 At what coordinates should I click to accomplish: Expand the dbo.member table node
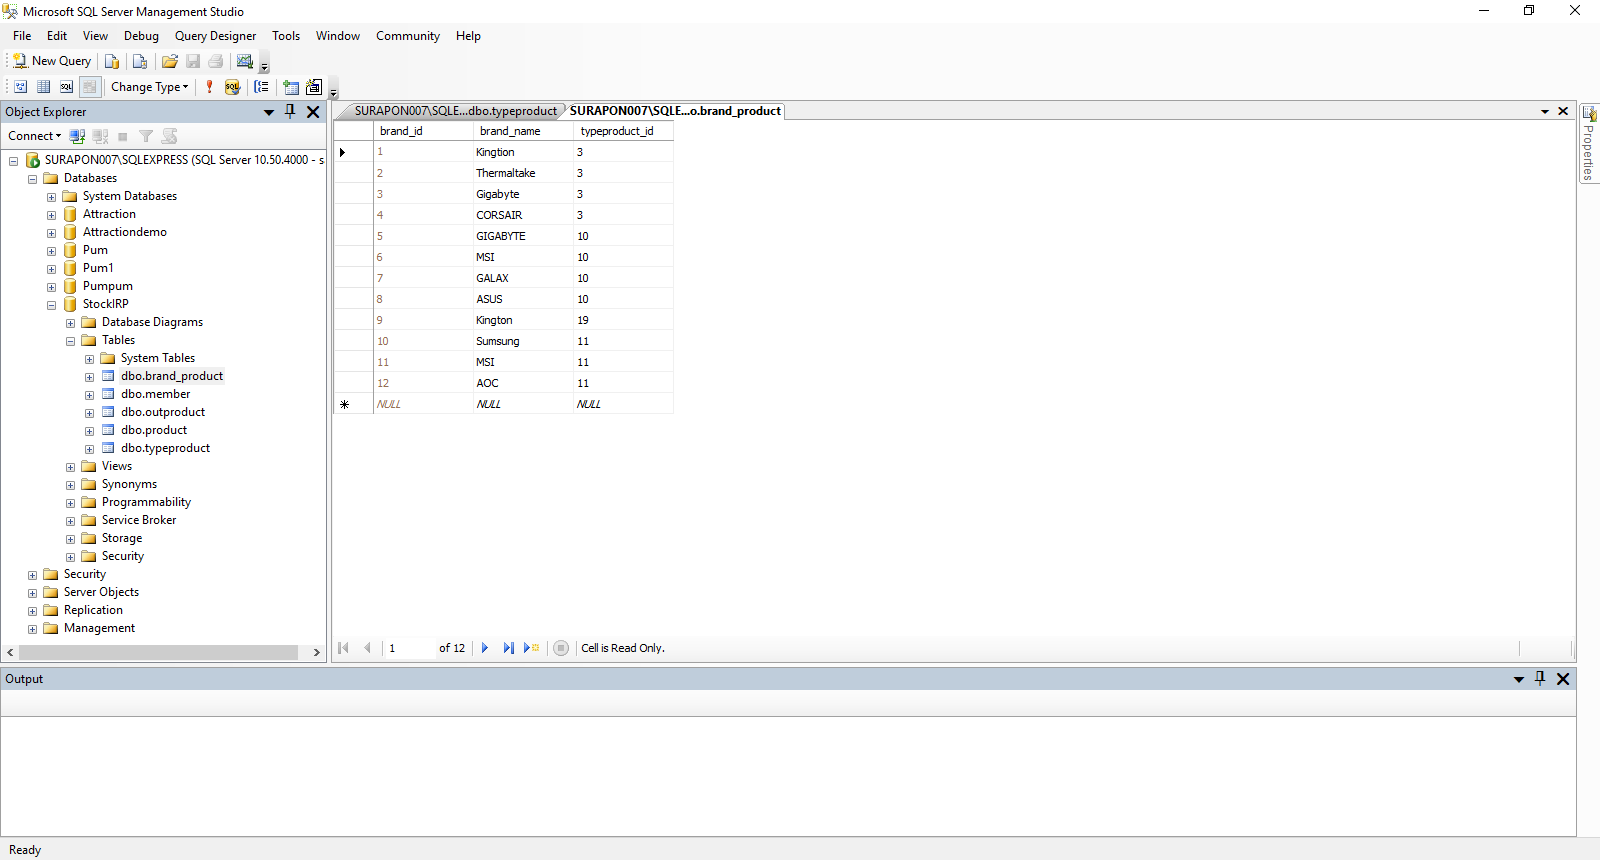click(x=89, y=394)
